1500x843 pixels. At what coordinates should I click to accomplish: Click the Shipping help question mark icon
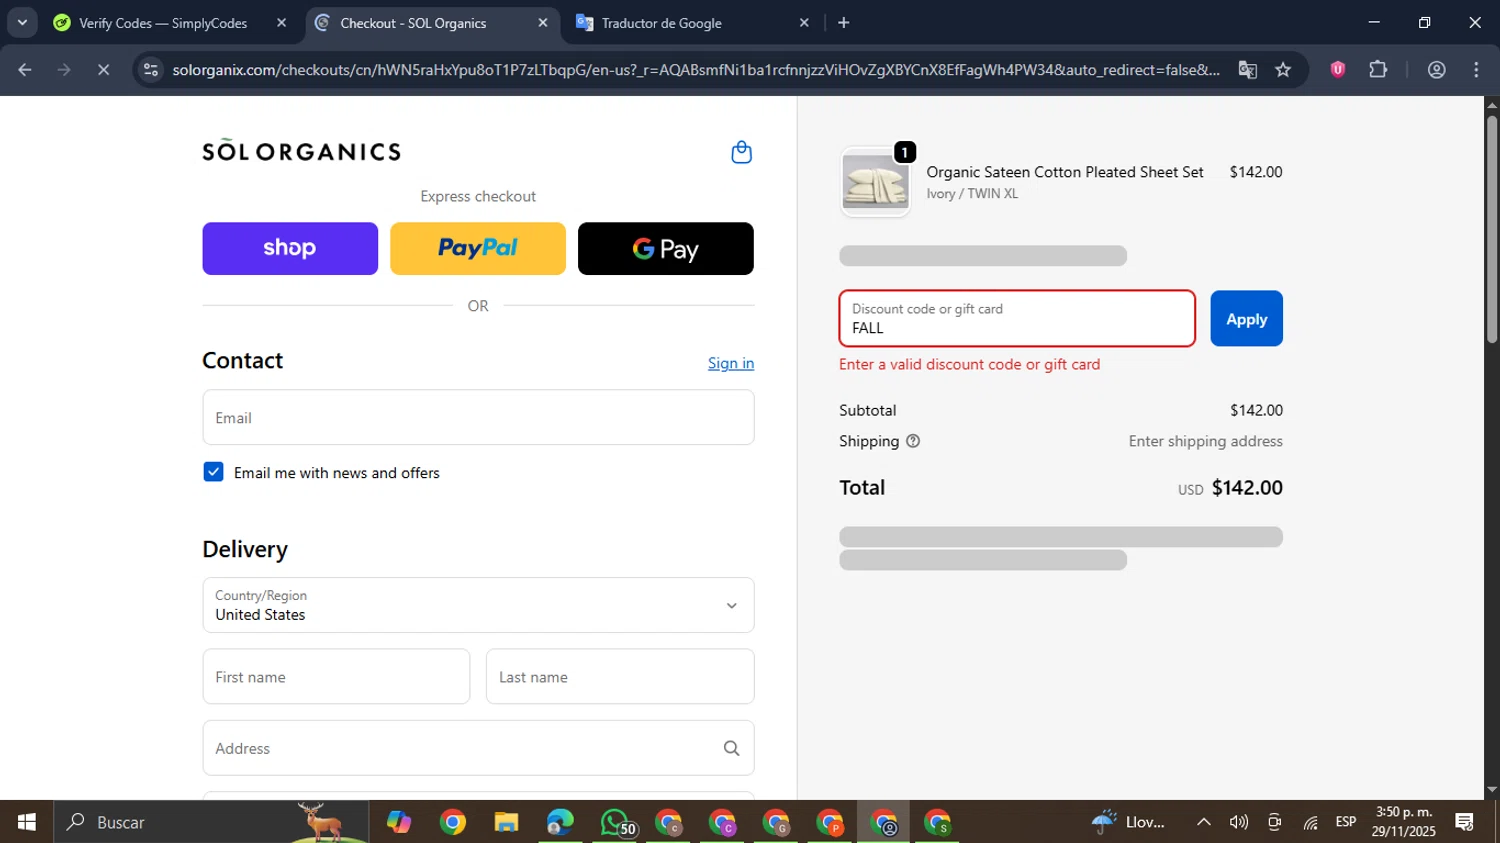tap(913, 441)
